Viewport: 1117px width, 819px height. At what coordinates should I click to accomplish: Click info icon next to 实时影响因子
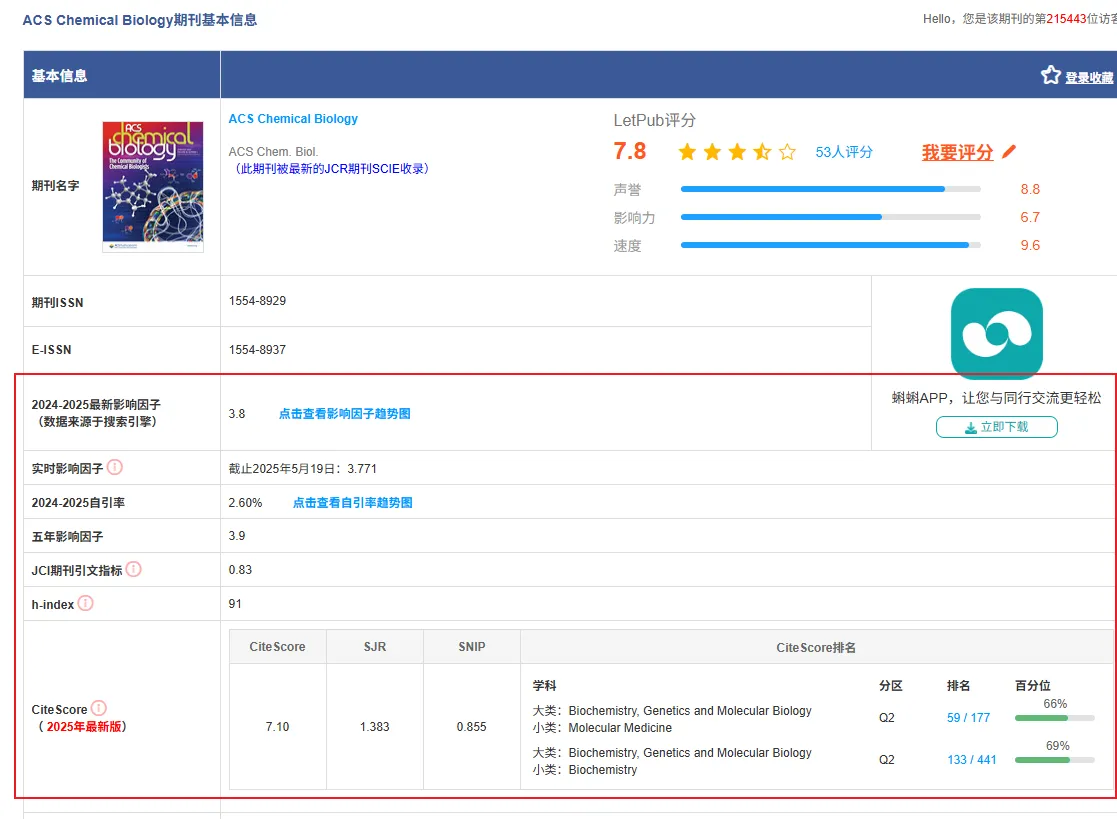[115, 467]
